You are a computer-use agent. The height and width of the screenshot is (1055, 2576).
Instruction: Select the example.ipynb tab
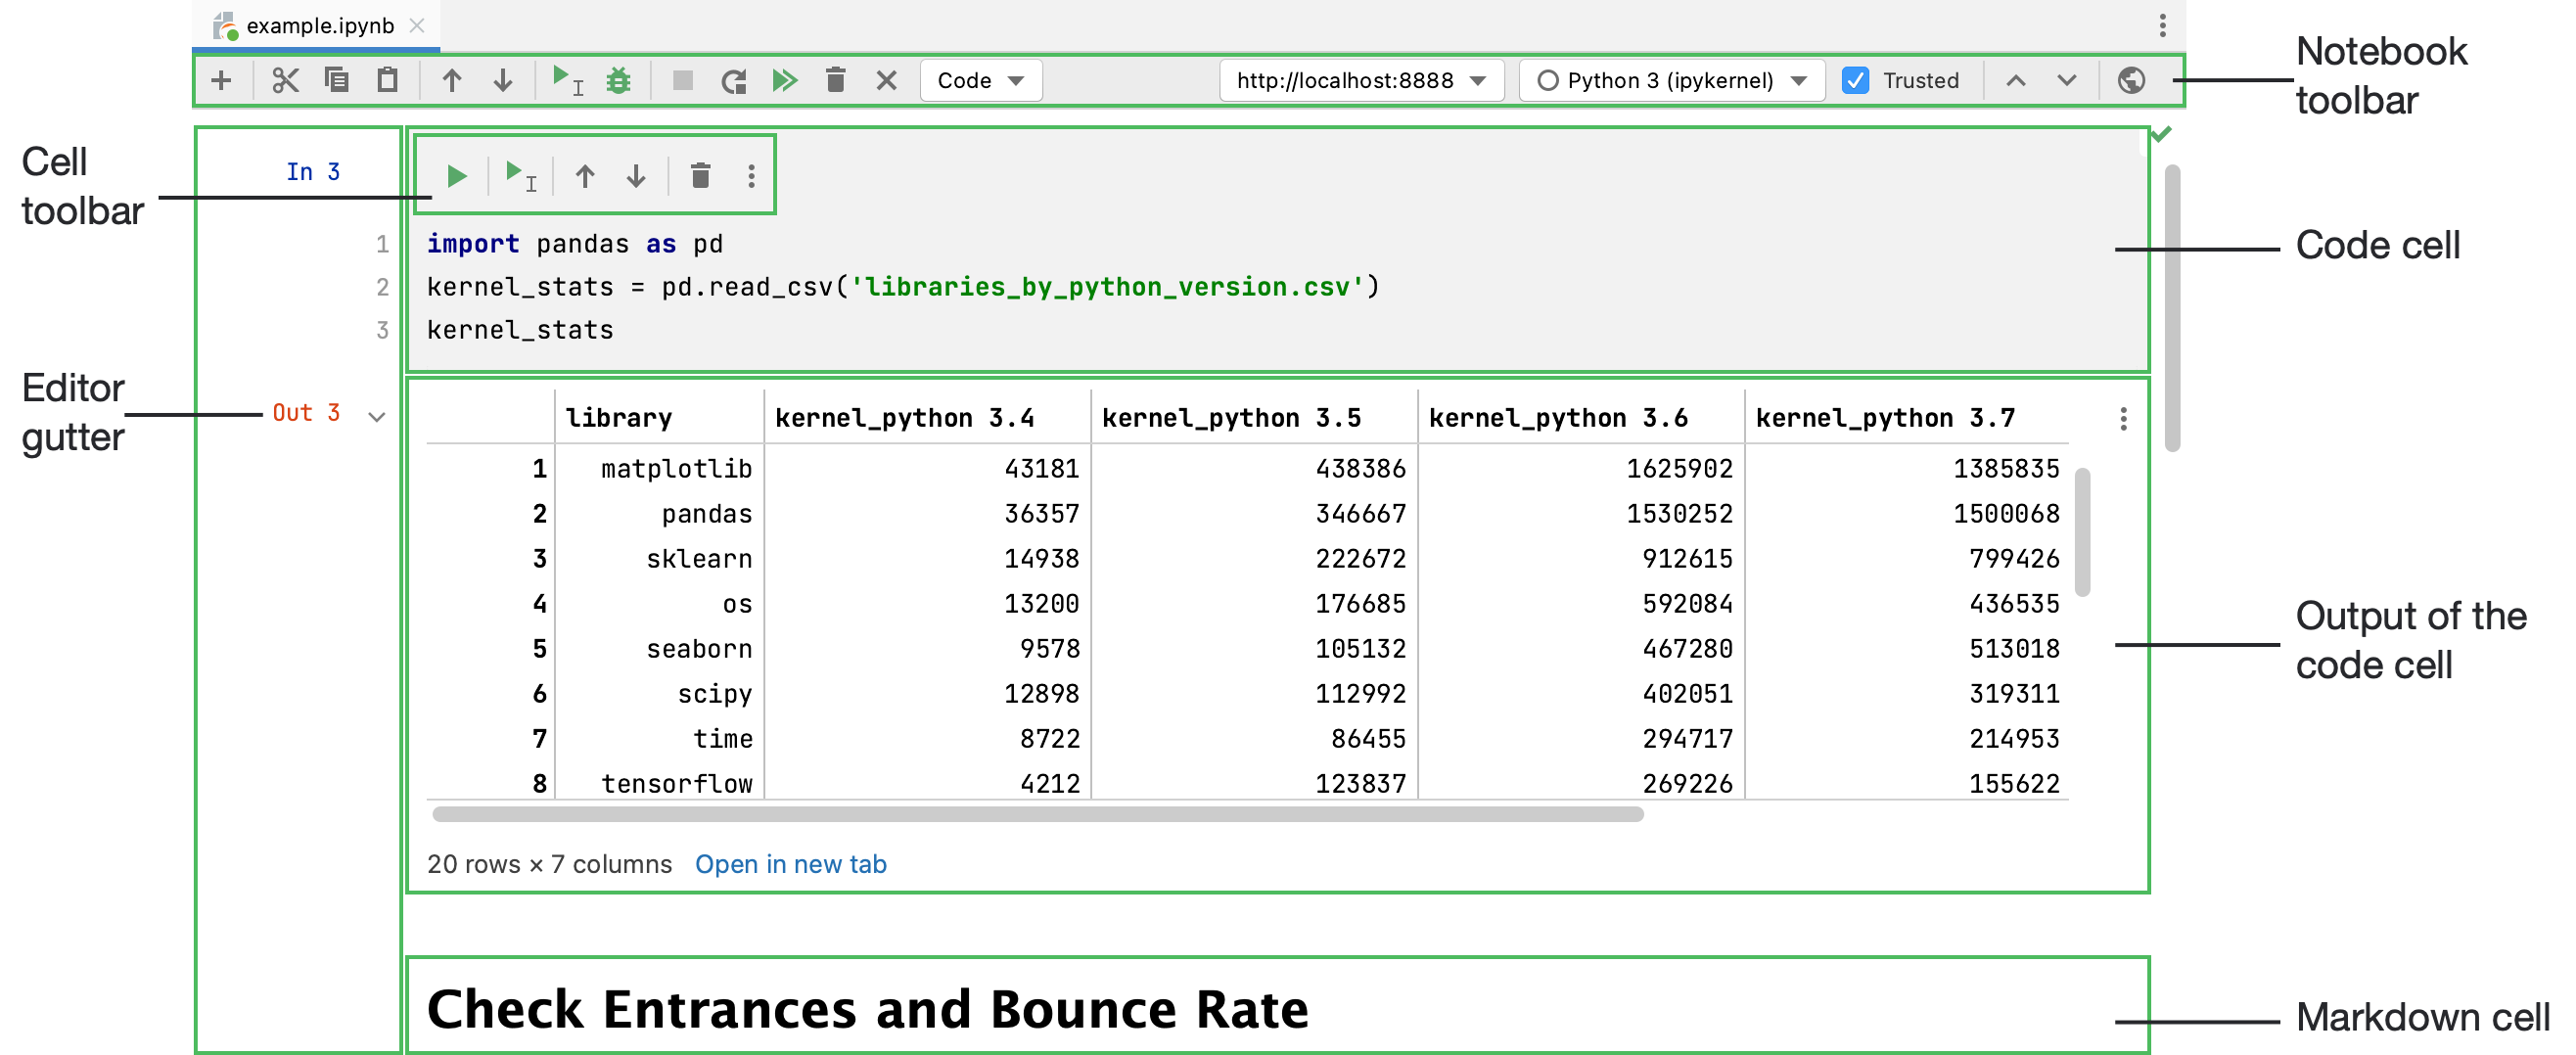[319, 26]
